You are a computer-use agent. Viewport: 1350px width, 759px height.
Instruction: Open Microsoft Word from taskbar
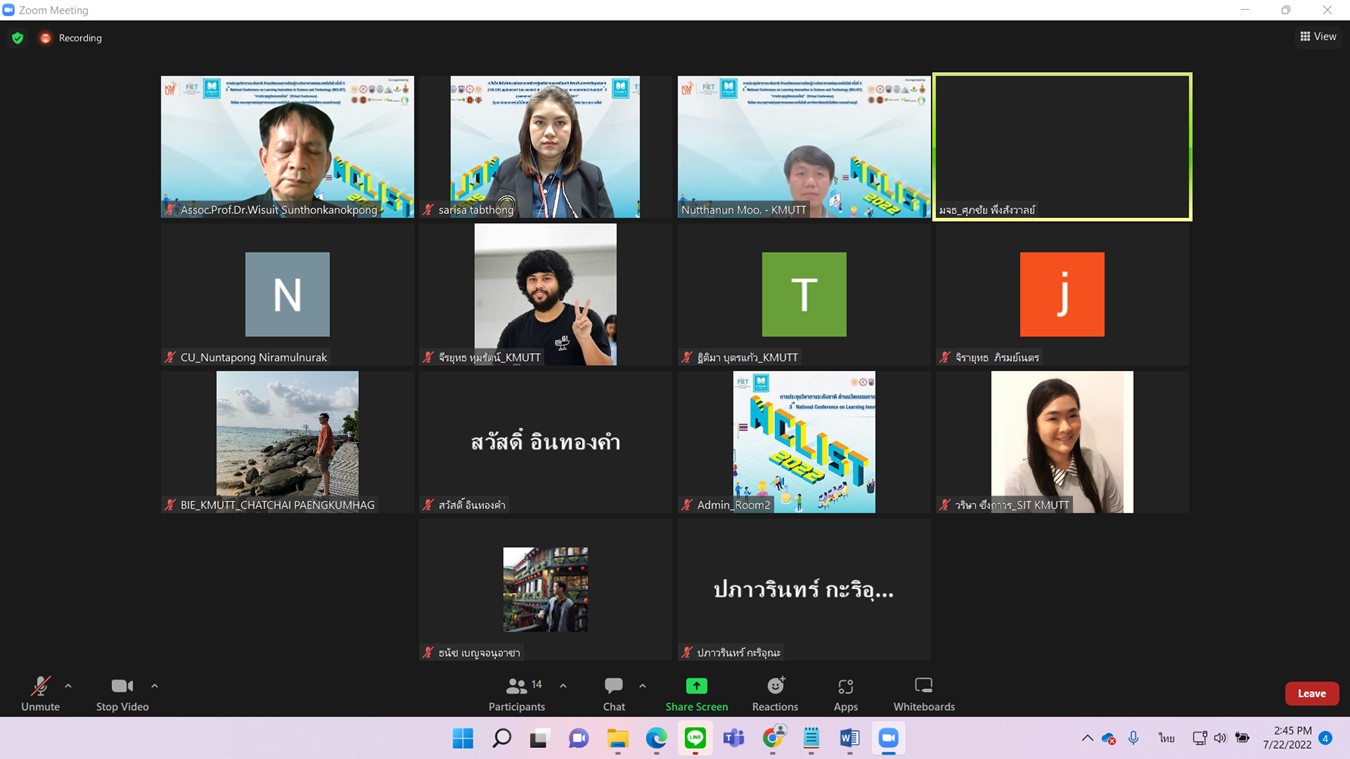[x=849, y=738]
